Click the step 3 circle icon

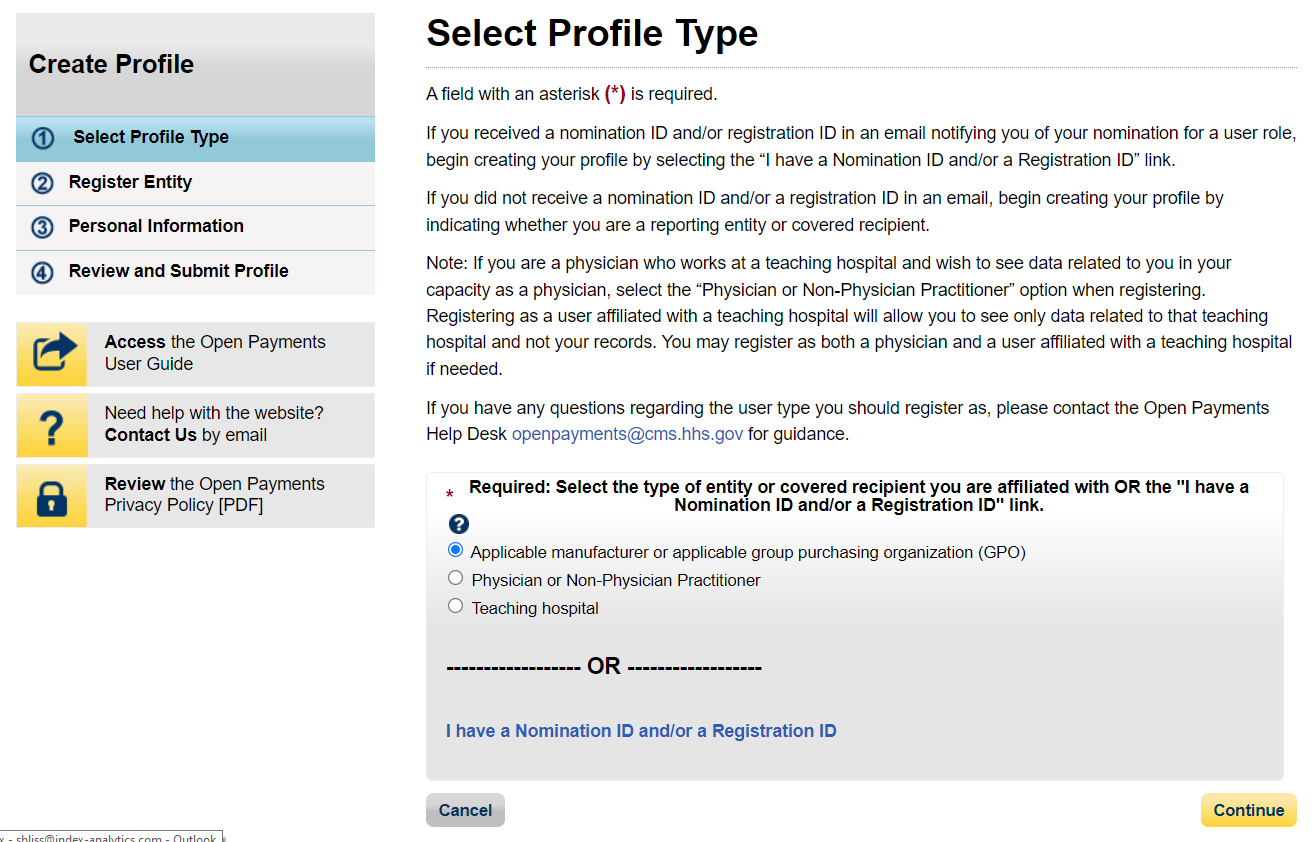point(42,227)
